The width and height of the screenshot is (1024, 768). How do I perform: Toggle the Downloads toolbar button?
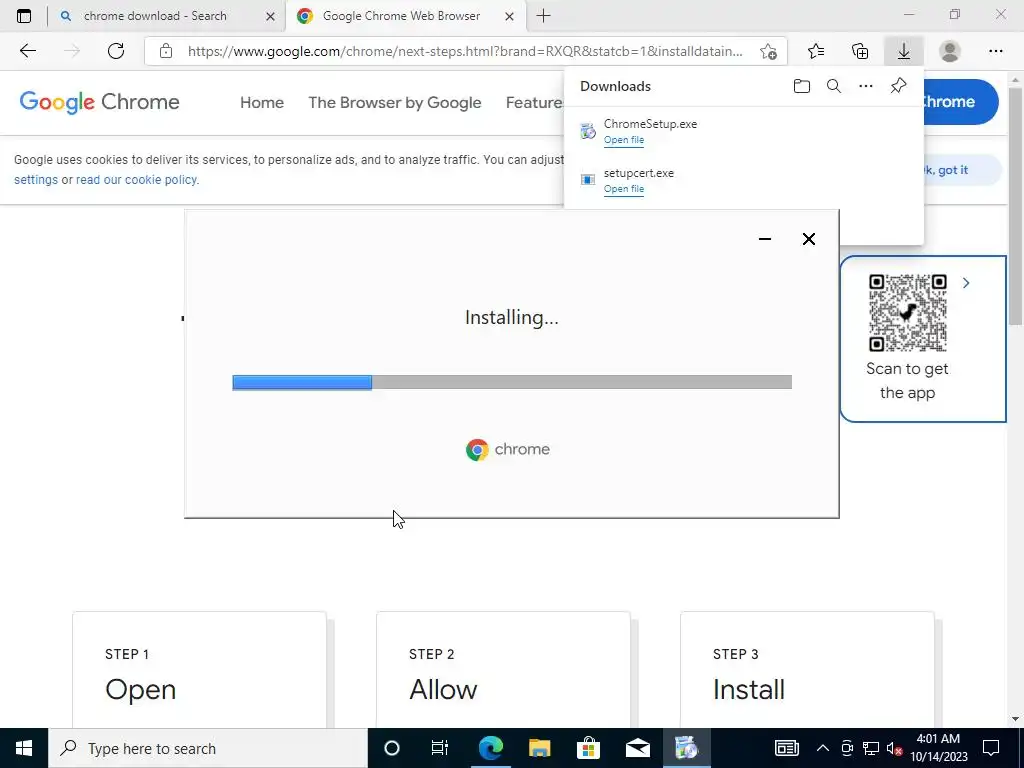pyautogui.click(x=904, y=51)
